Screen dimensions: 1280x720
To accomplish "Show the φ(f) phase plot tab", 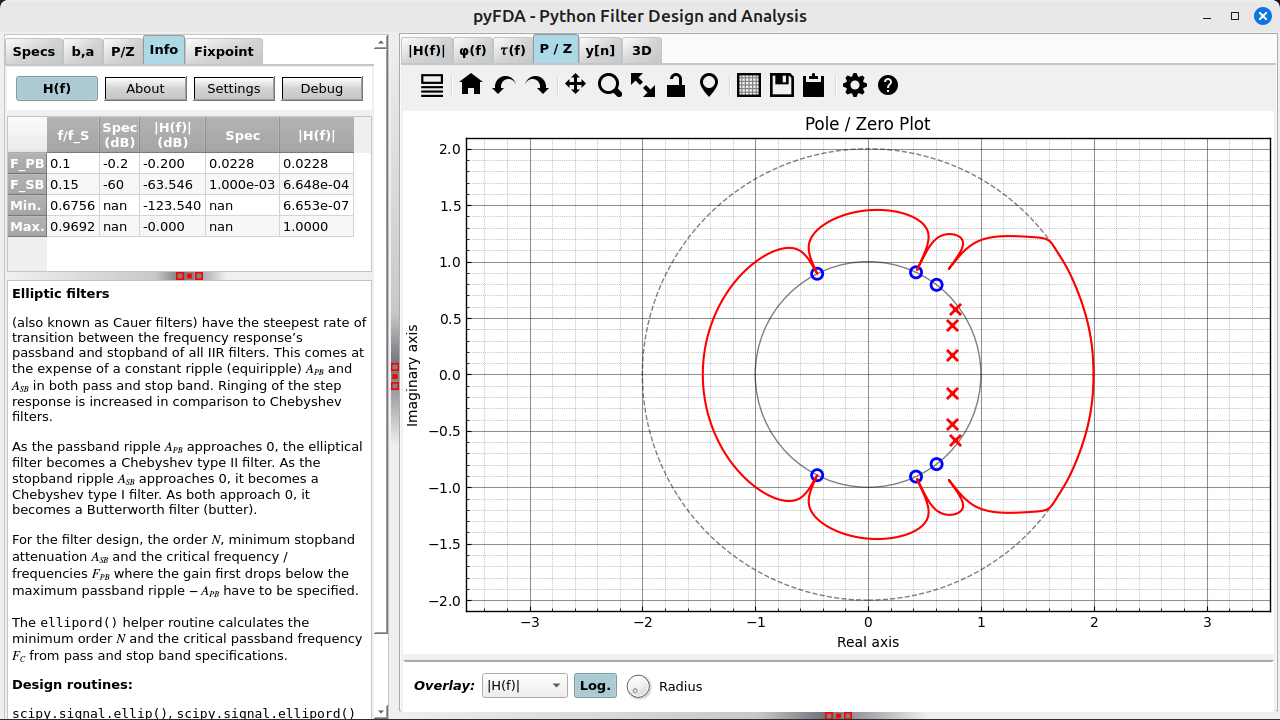I will click(472, 50).
